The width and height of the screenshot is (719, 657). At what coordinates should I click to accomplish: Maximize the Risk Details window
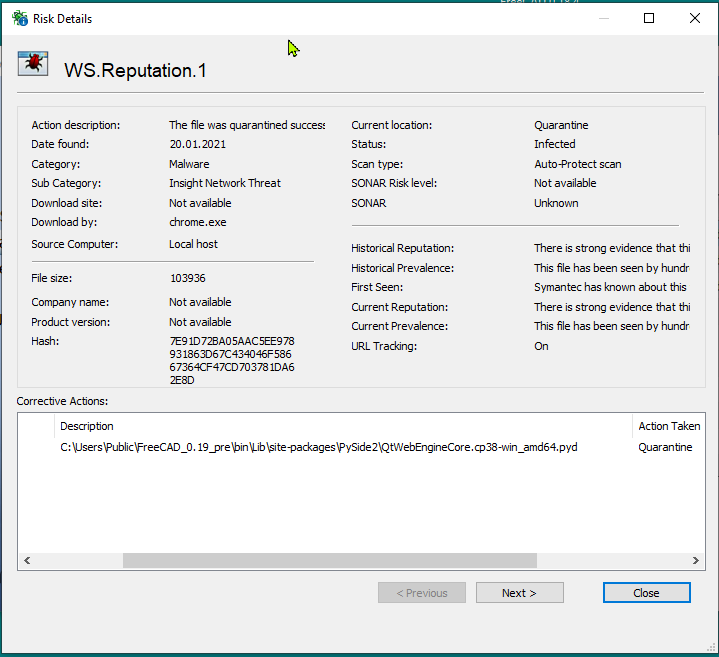(648, 18)
